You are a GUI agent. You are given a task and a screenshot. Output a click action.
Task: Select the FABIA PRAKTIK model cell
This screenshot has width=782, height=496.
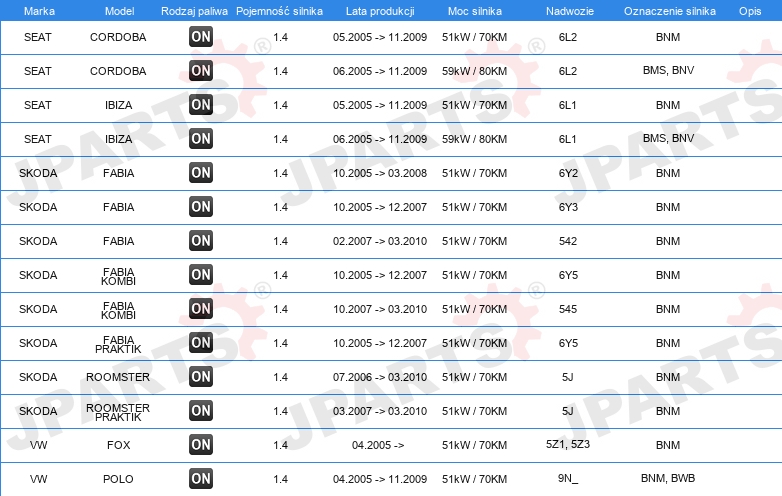coord(118,344)
